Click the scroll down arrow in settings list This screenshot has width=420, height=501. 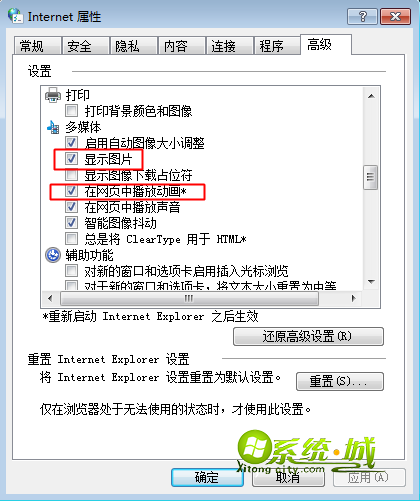[371, 282]
